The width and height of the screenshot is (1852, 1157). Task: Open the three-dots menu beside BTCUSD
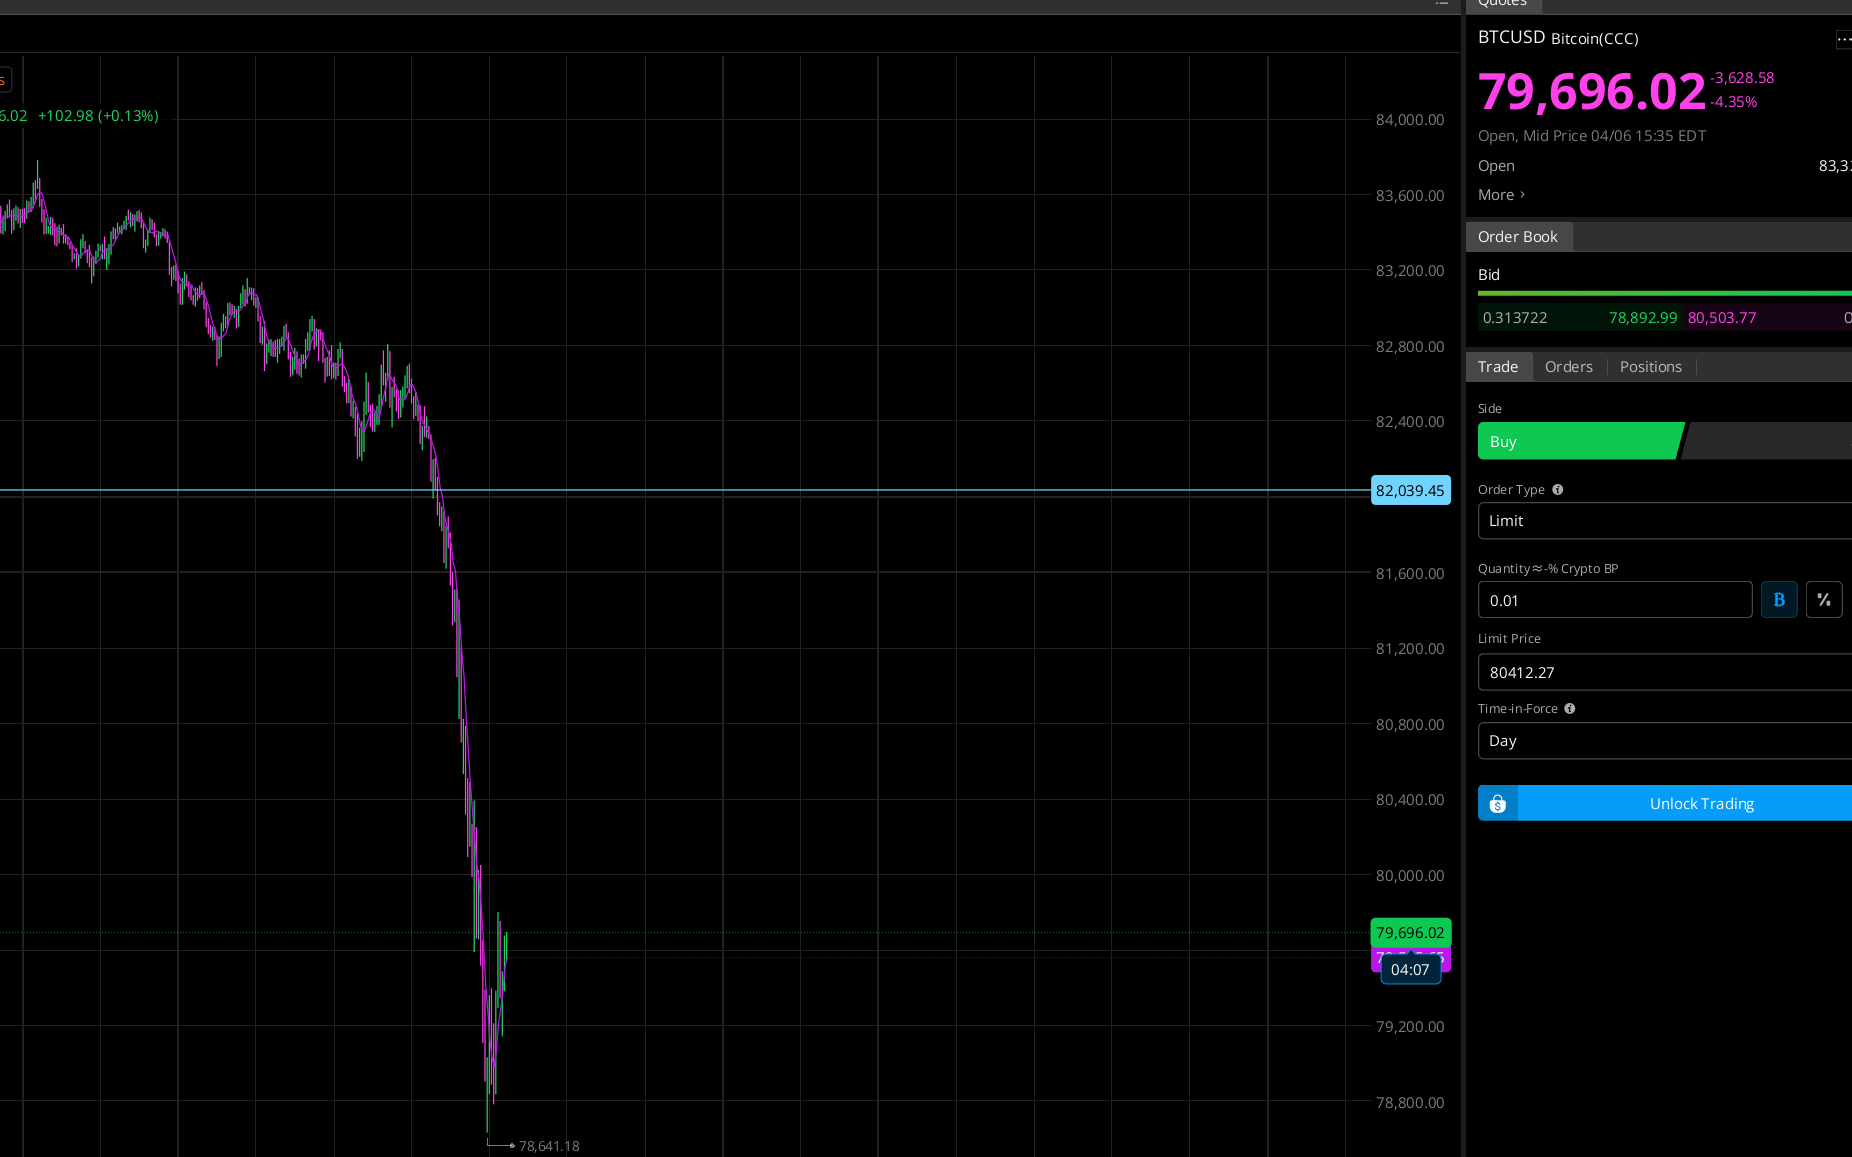[x=1843, y=39]
